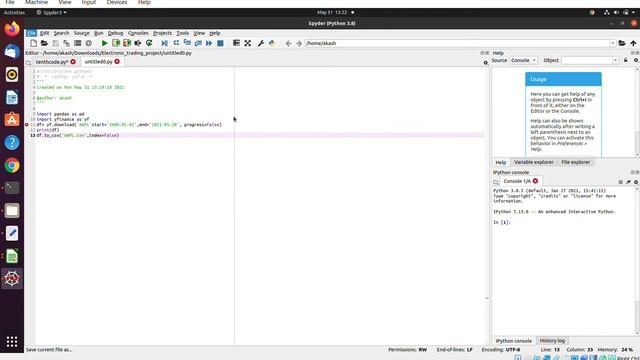Browse editor tabs icon left of tenthcode.py

(28, 62)
